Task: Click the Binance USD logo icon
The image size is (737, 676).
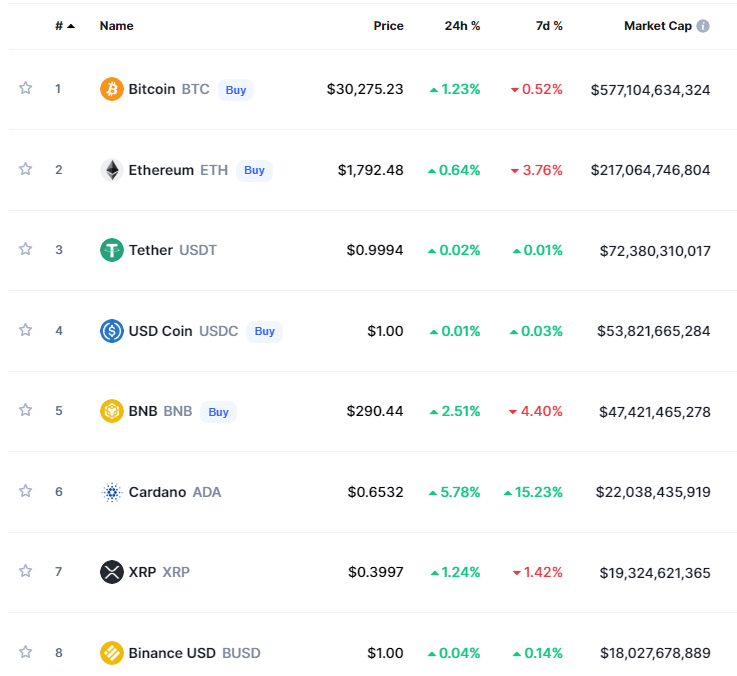Action: coord(112,653)
